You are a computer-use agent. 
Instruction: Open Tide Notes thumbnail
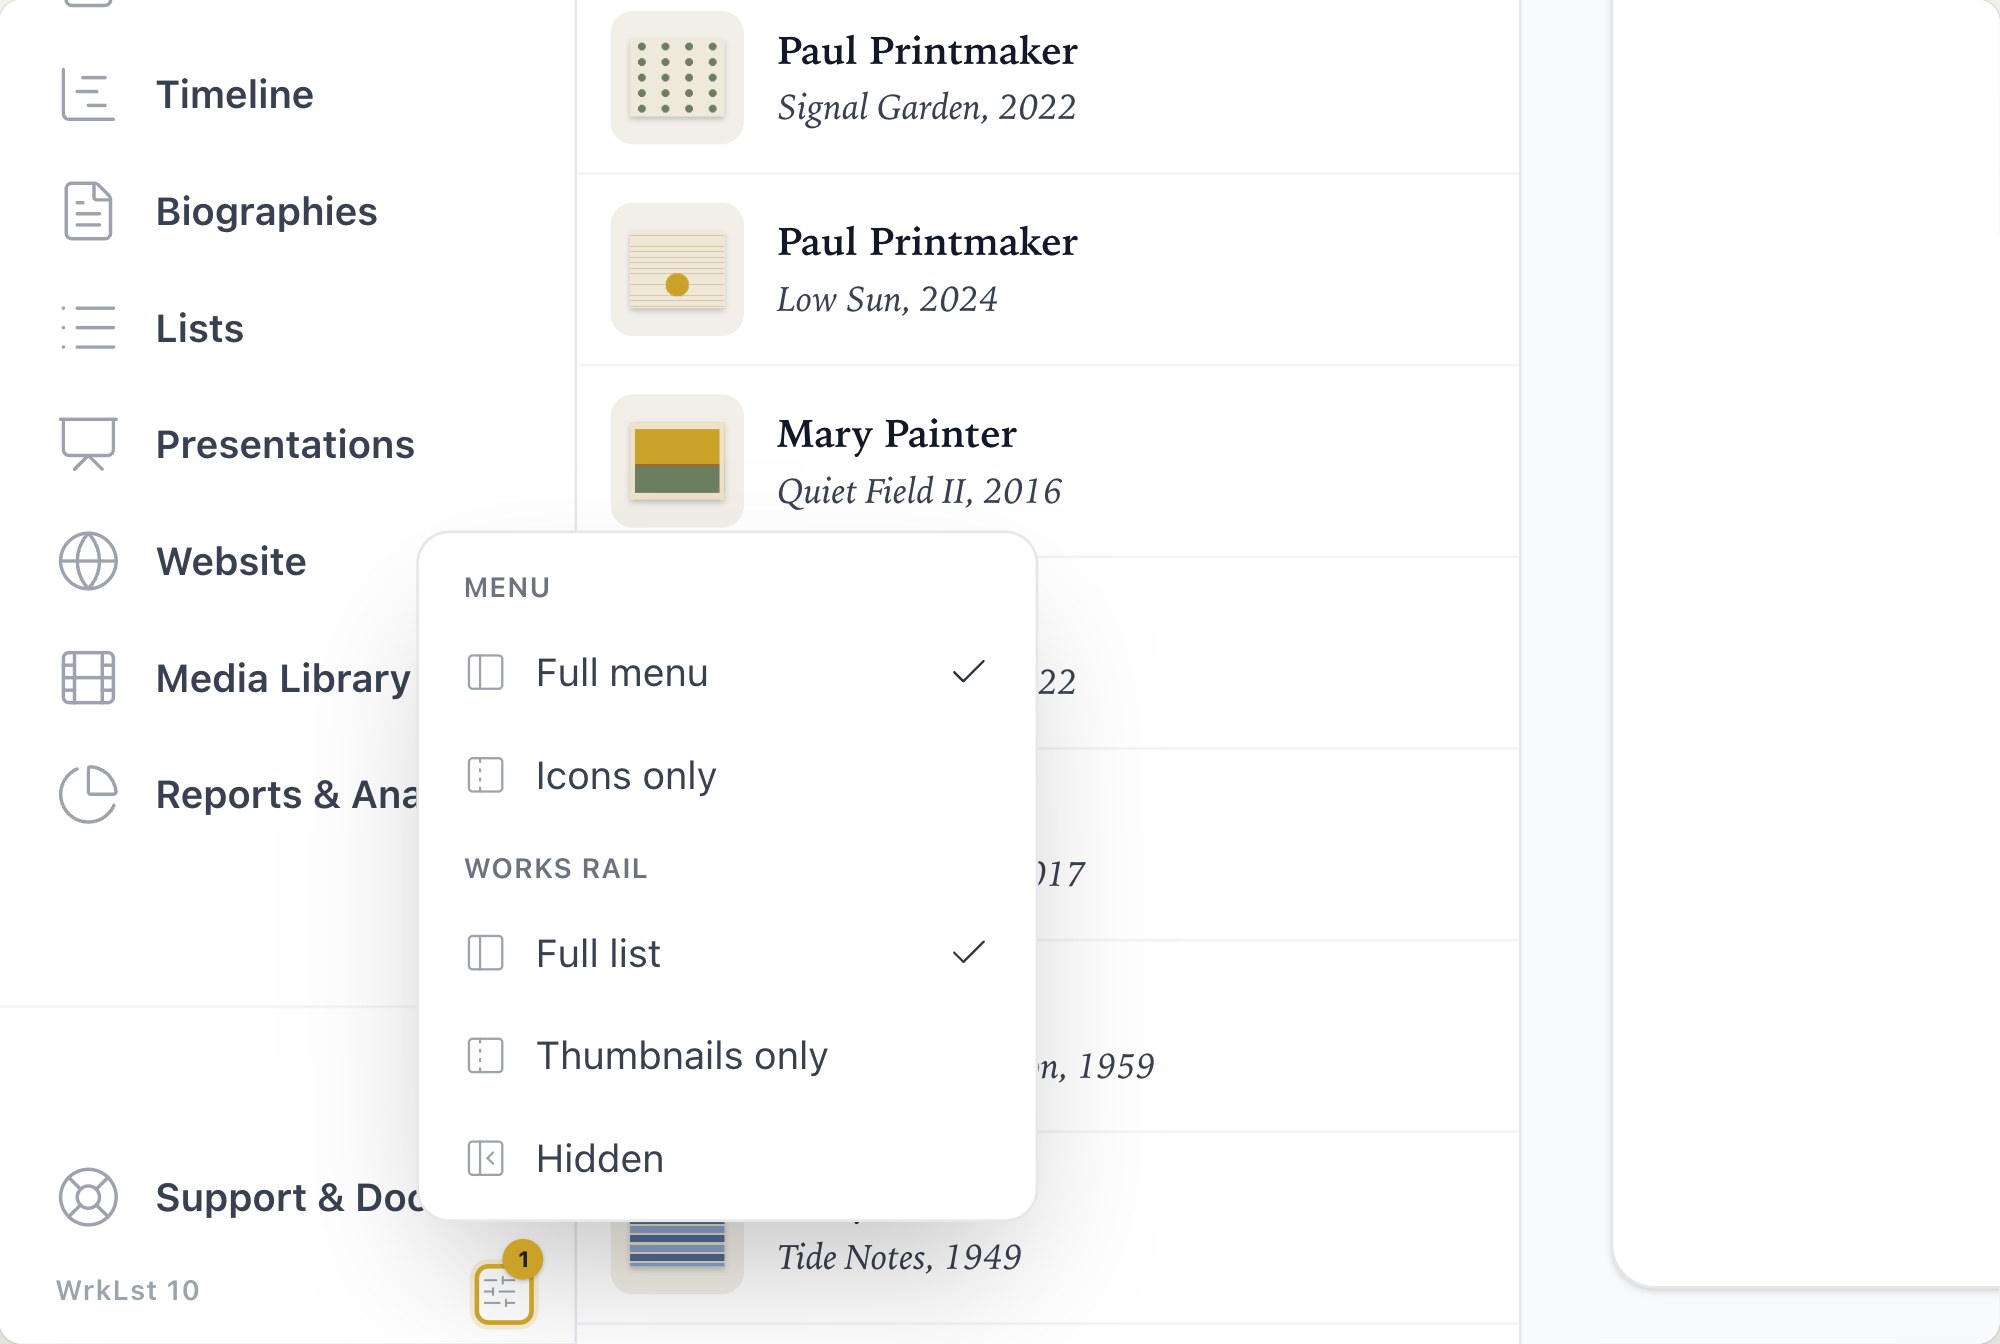coord(677,1255)
